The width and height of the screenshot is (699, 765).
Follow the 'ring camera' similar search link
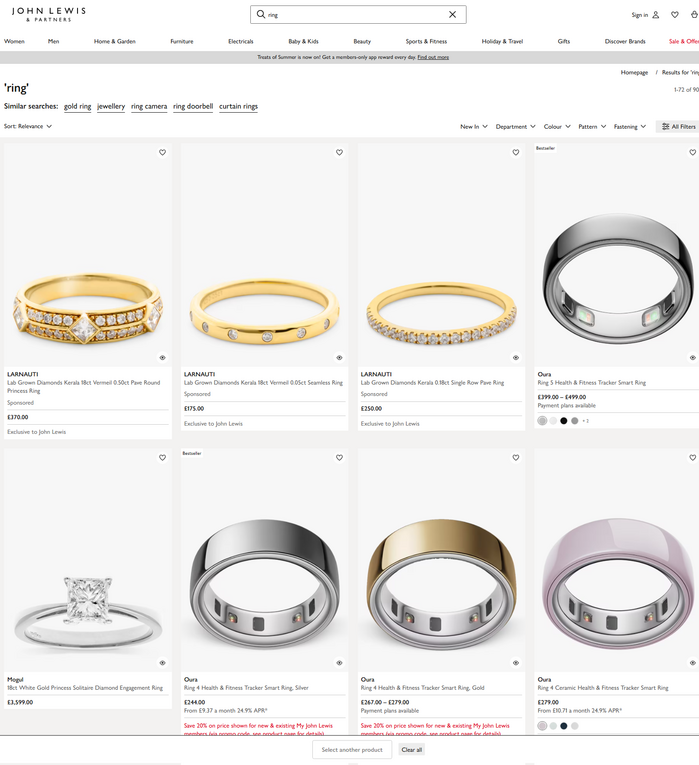point(149,106)
